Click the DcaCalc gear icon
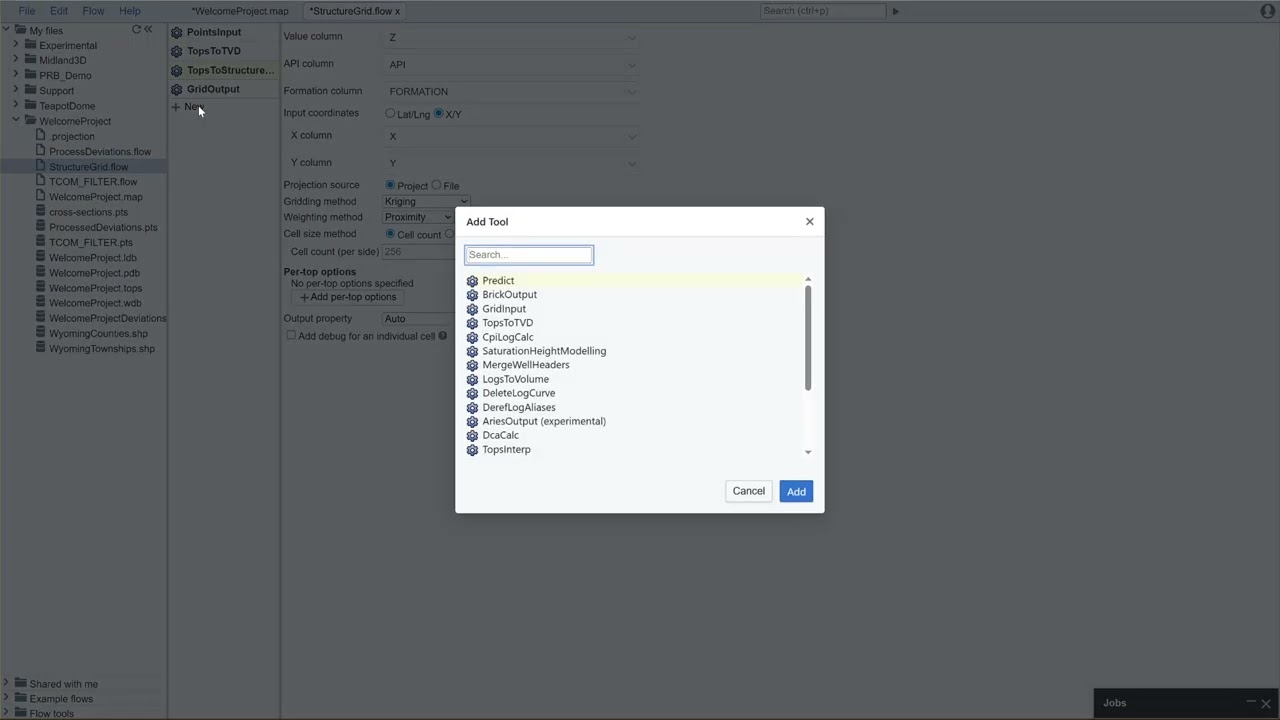The height and width of the screenshot is (720, 1280). pos(472,436)
